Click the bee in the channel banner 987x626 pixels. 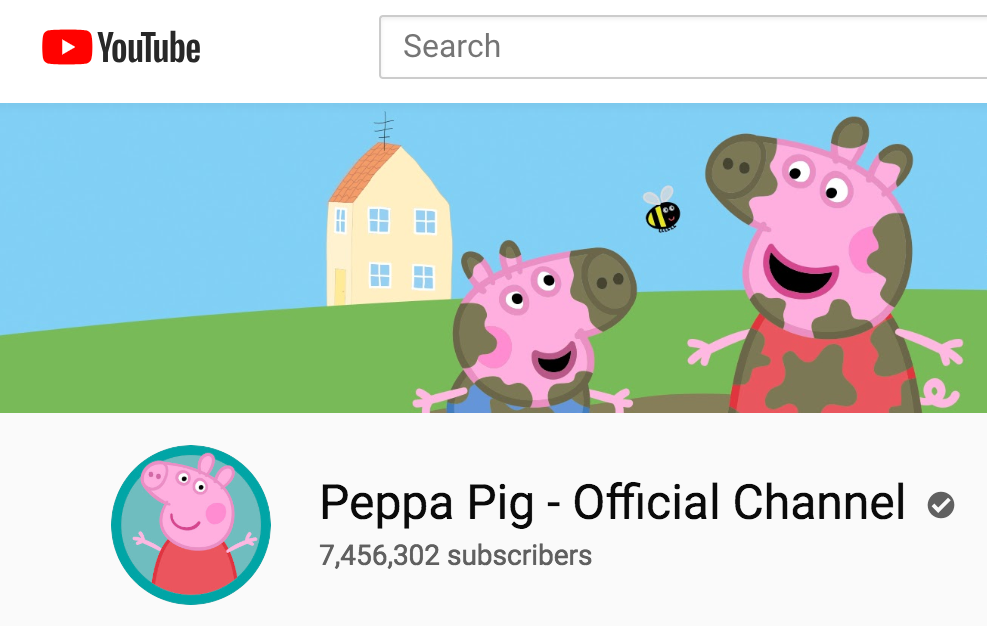(662, 211)
